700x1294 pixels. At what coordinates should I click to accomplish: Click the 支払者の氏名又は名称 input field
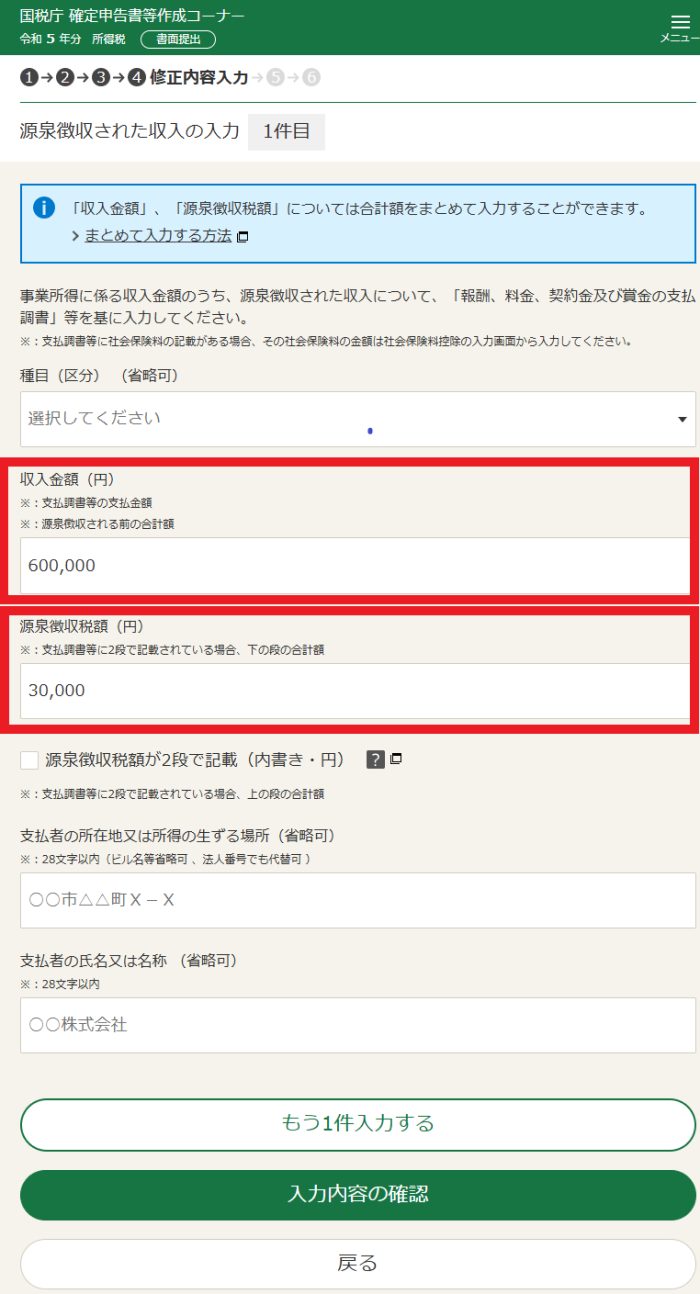358,1025
